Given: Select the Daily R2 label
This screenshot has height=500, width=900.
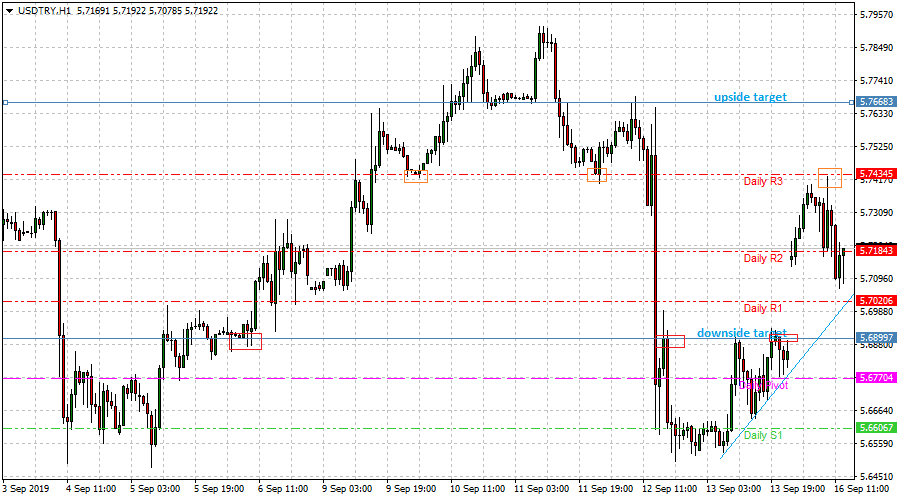Looking at the screenshot, I should click(763, 258).
